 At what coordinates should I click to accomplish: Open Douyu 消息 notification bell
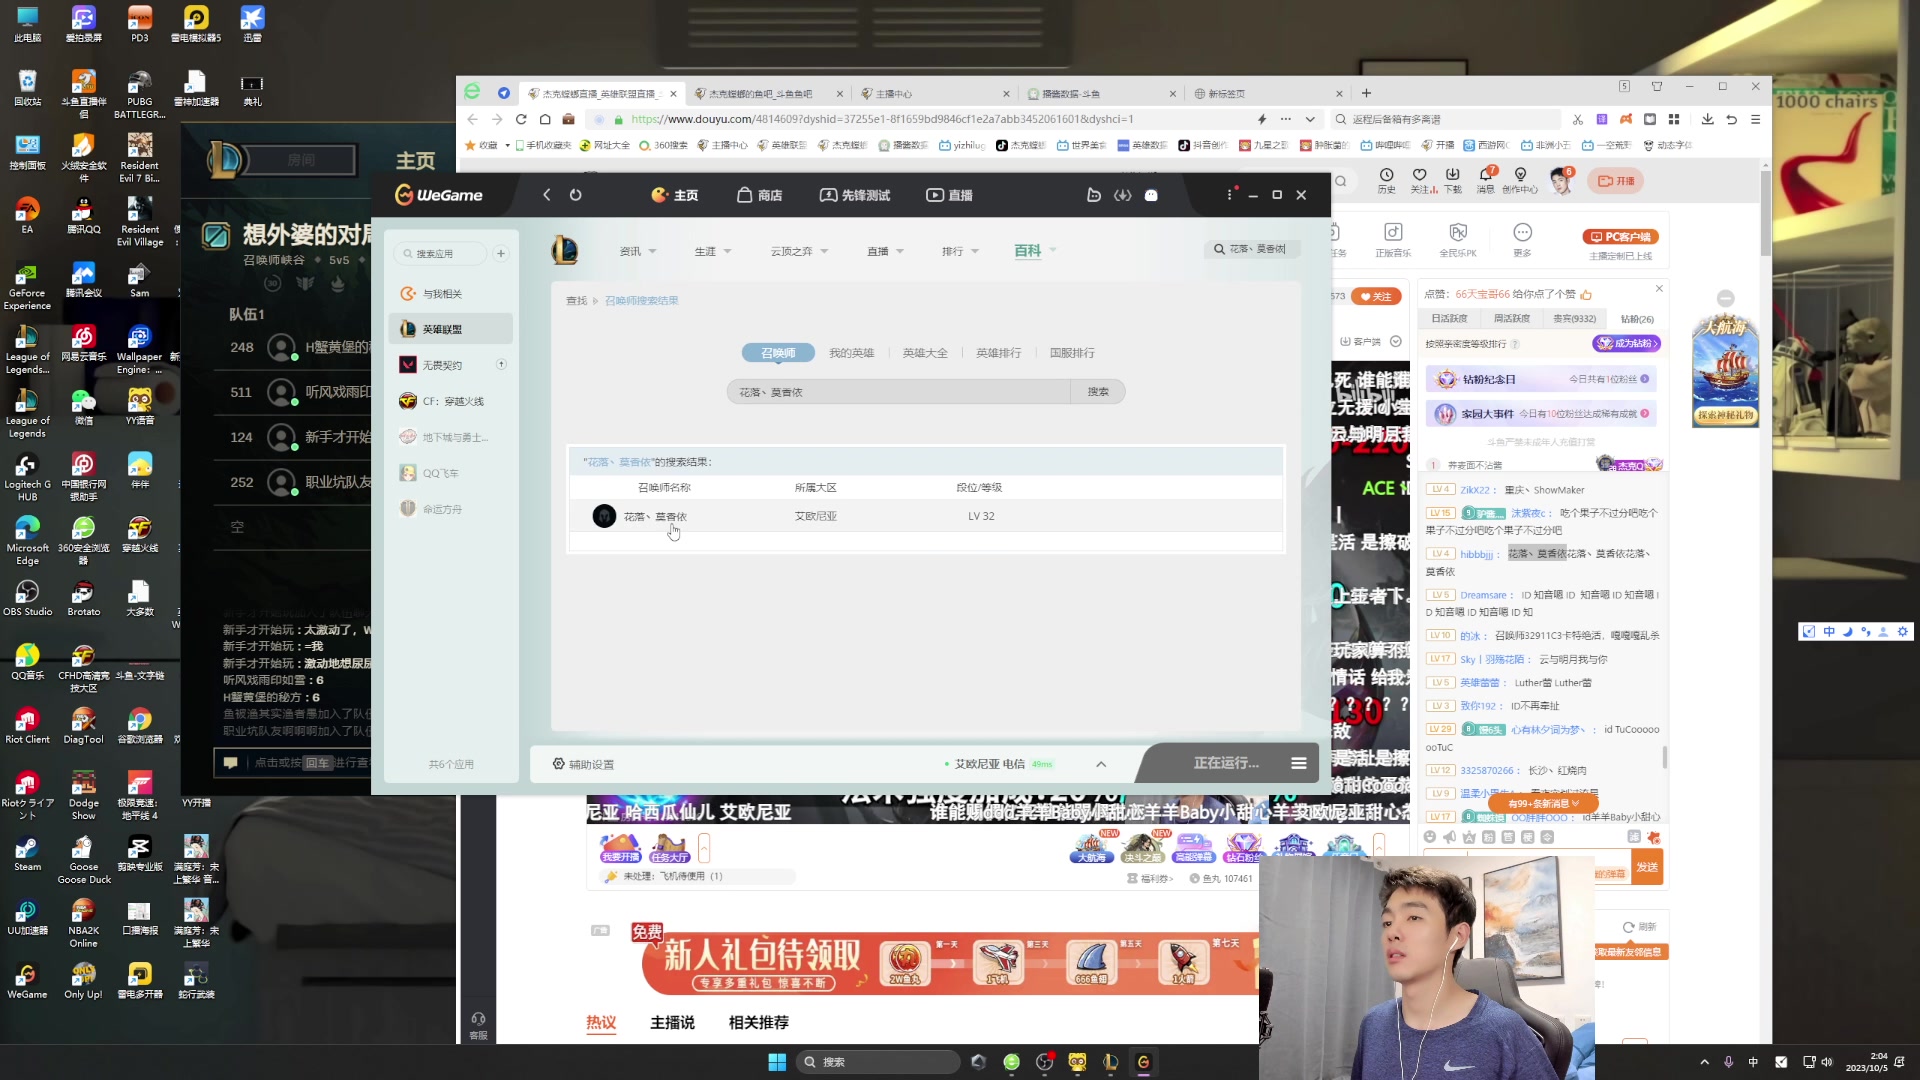(x=1486, y=180)
